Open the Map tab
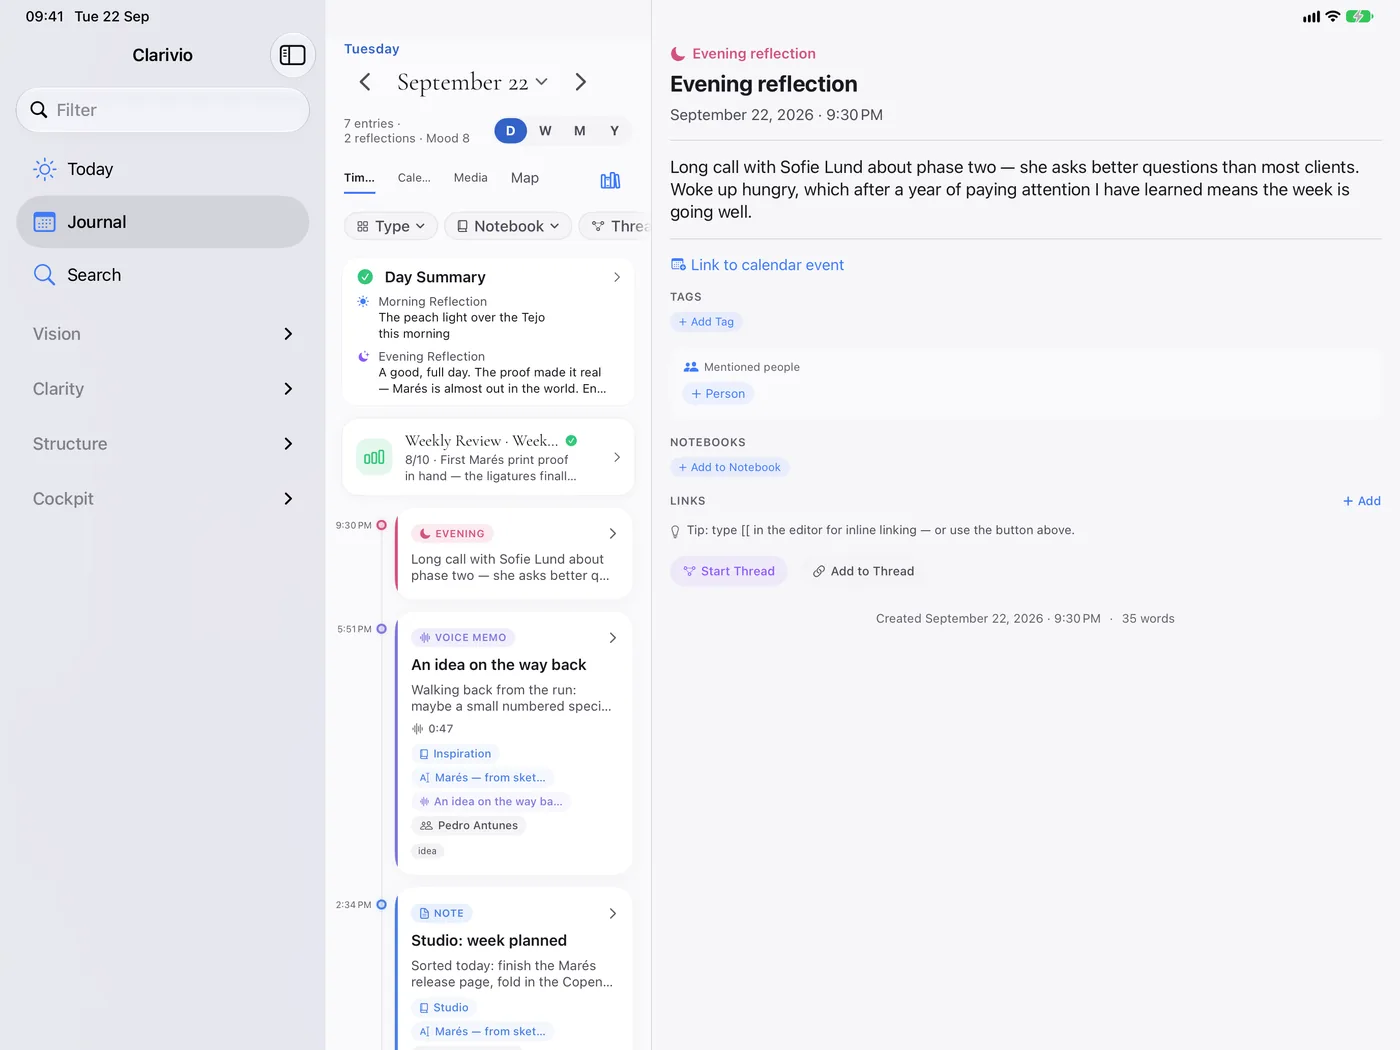1400x1050 pixels. pyautogui.click(x=525, y=178)
